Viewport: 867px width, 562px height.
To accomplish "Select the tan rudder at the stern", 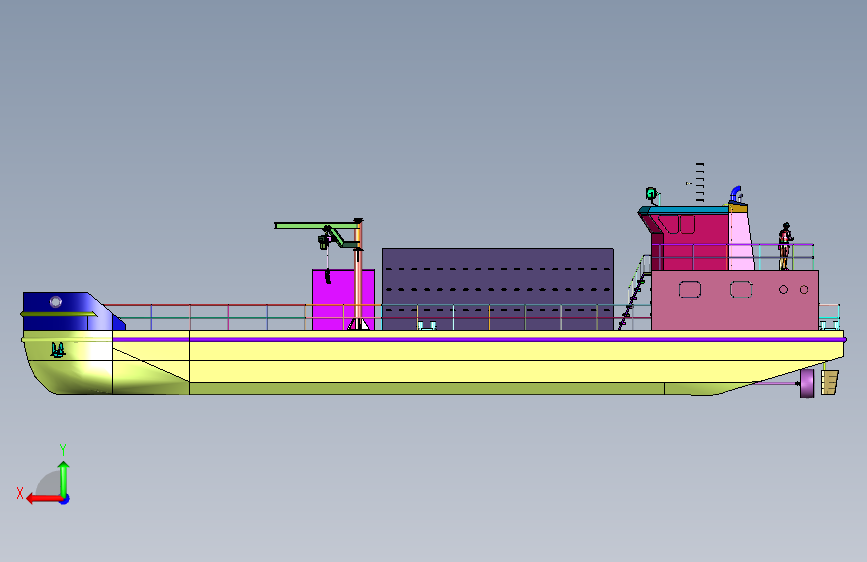I will tap(829, 382).
